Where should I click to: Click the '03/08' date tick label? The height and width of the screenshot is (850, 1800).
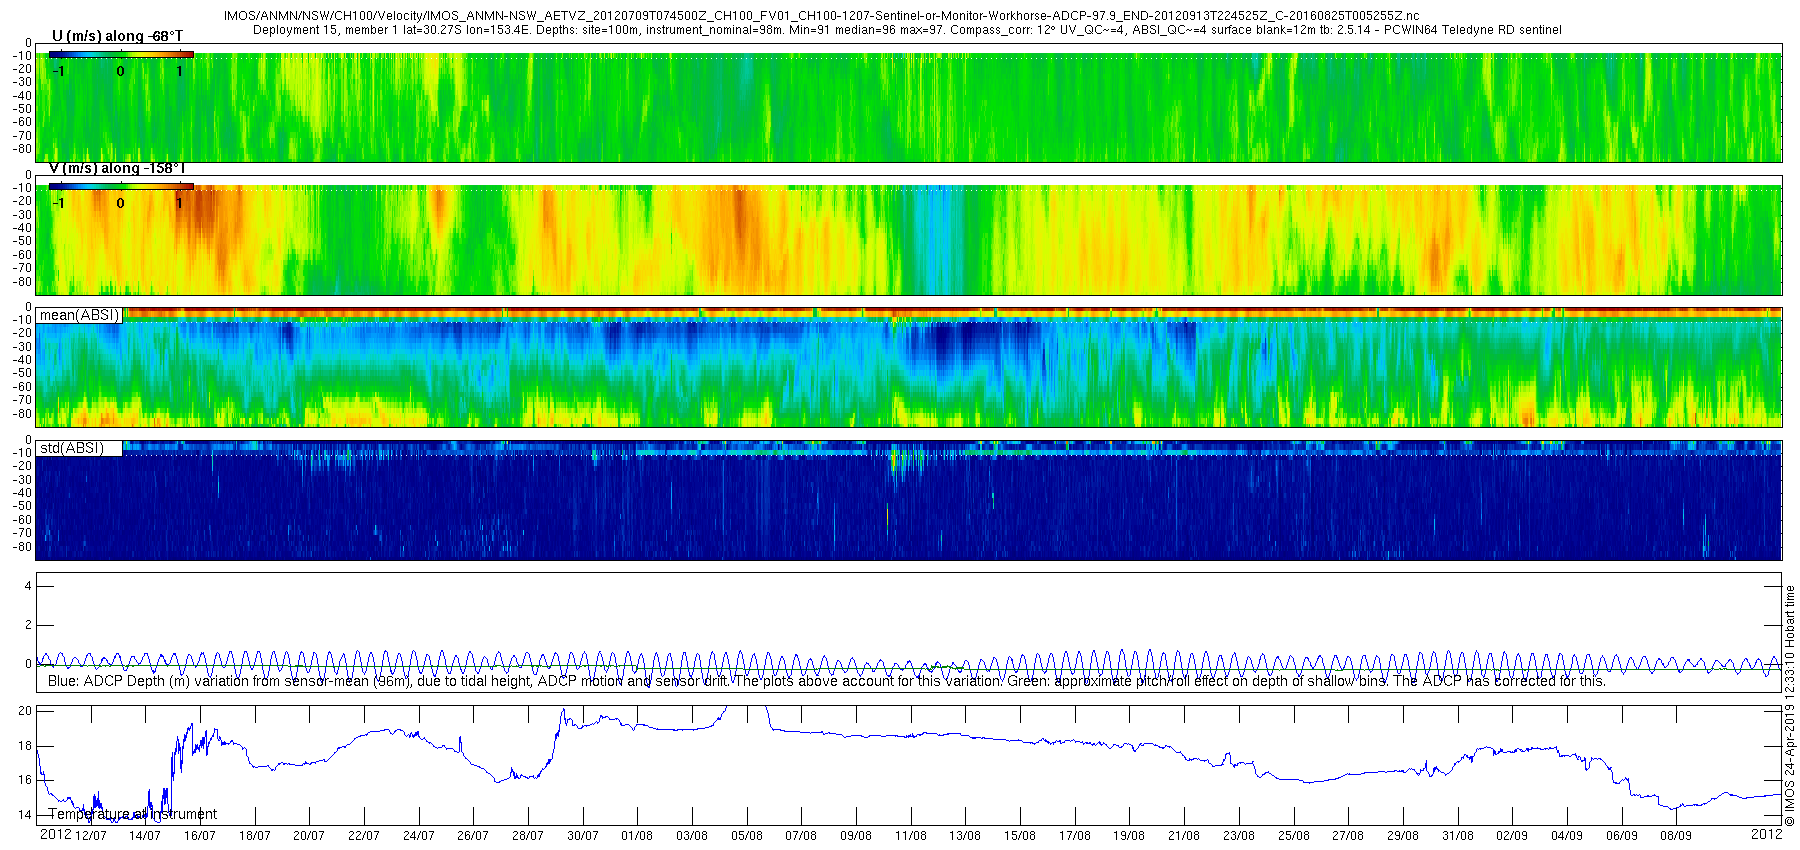coord(692,836)
